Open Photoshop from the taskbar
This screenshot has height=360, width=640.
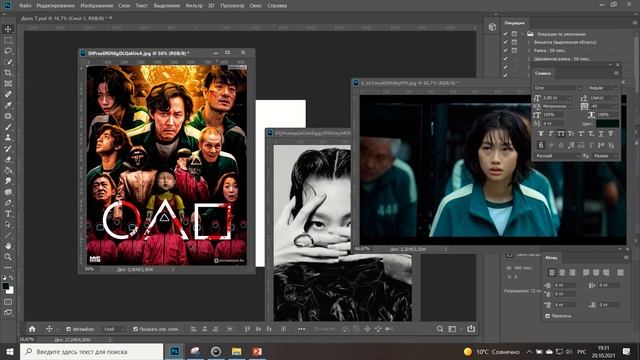(x=175, y=351)
